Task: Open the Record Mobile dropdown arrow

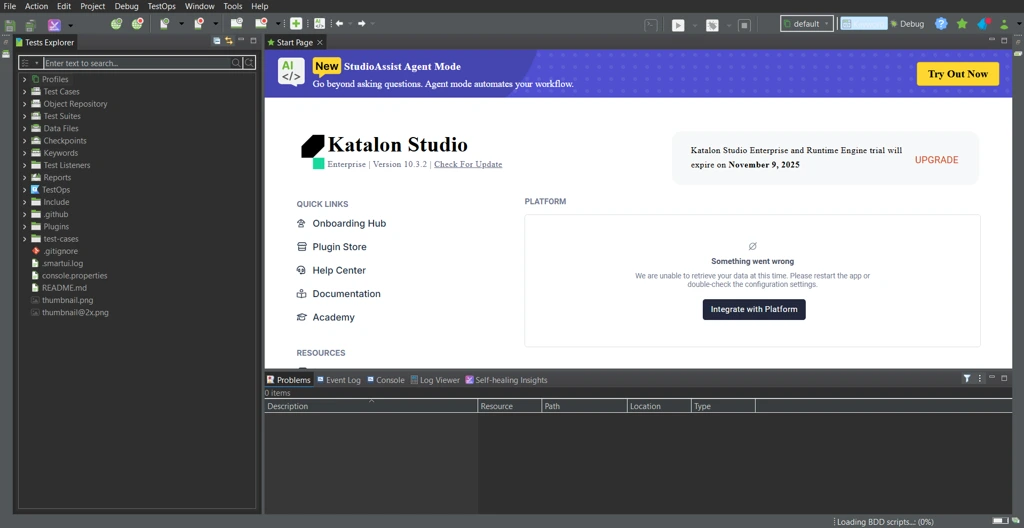Action: click(x=216, y=24)
